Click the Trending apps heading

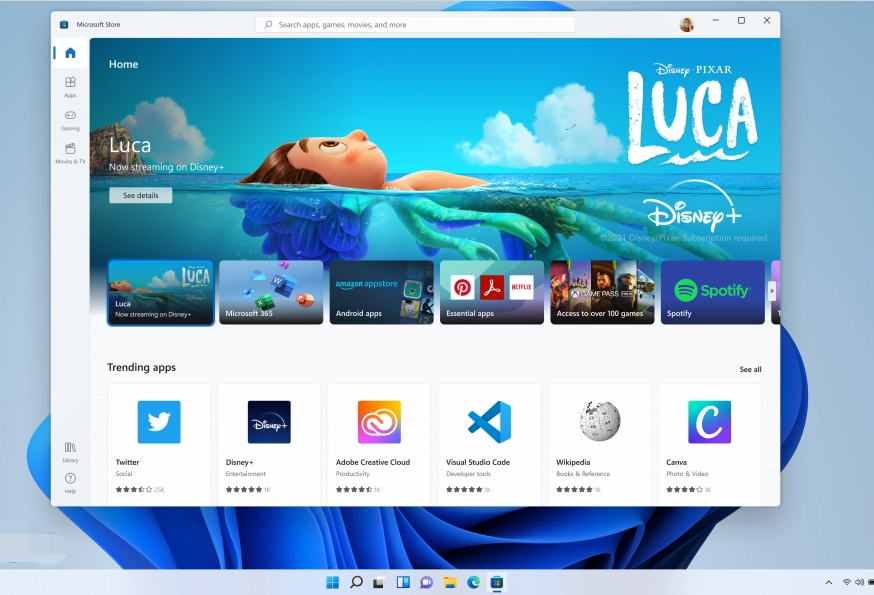[x=142, y=367]
